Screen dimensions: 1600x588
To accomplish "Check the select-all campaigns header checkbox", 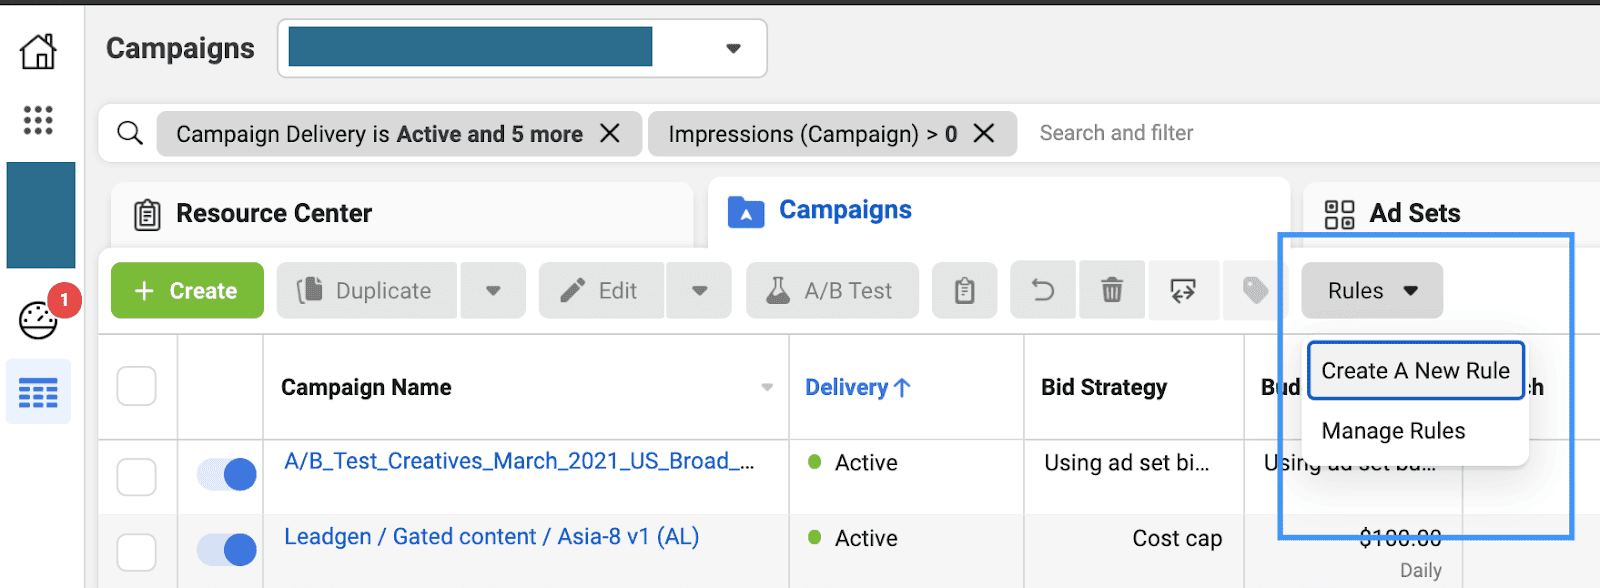I will [x=137, y=386].
